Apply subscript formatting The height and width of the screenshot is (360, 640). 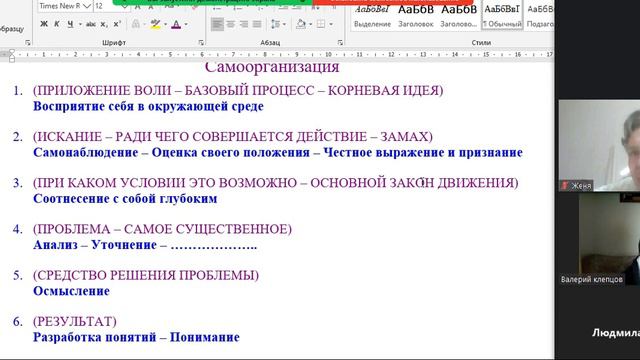point(104,24)
